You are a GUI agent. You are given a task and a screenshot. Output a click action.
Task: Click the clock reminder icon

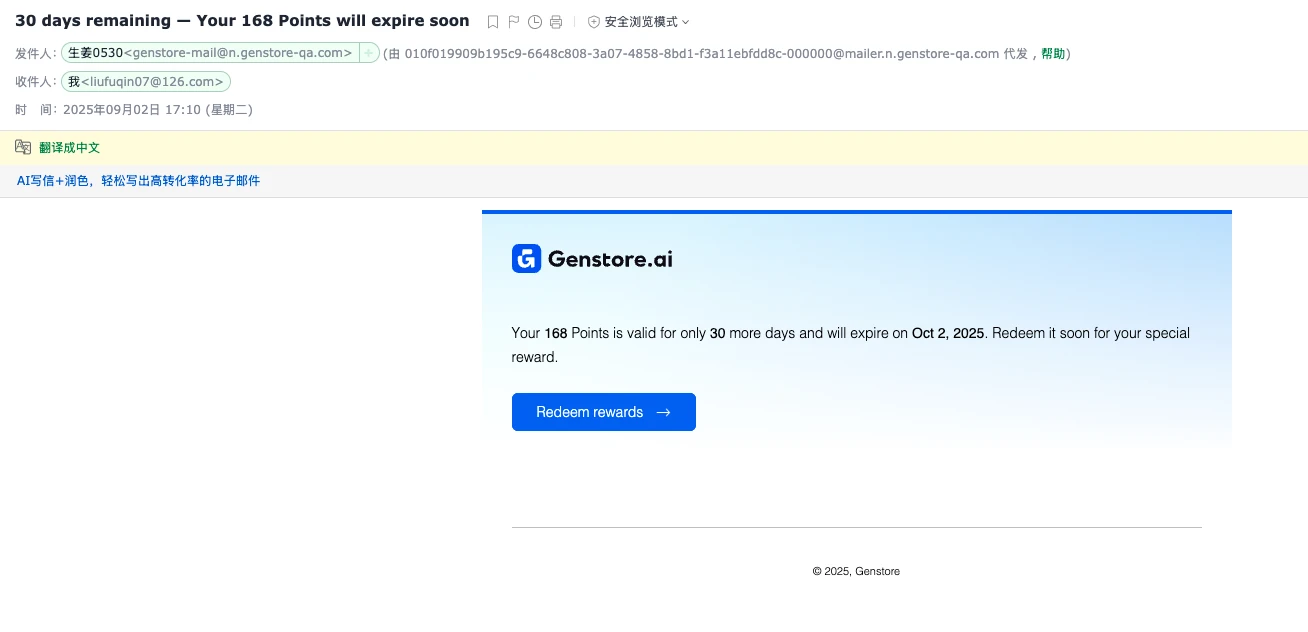(x=535, y=22)
